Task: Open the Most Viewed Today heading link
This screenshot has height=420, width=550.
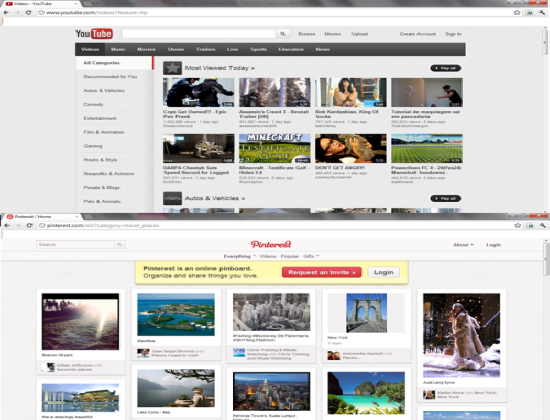Action: (220, 68)
